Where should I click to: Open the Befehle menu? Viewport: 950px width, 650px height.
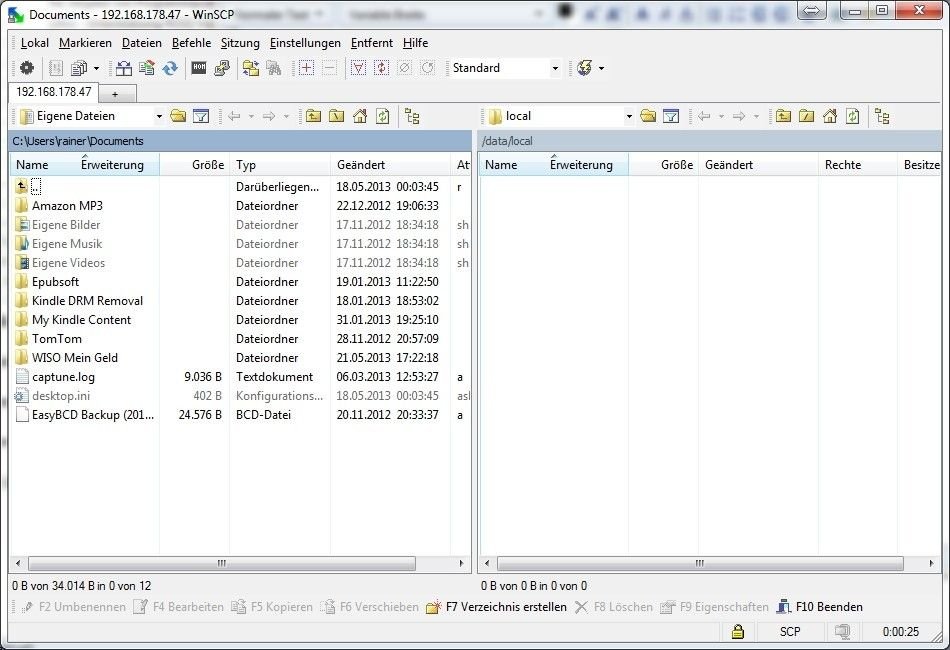coord(191,43)
